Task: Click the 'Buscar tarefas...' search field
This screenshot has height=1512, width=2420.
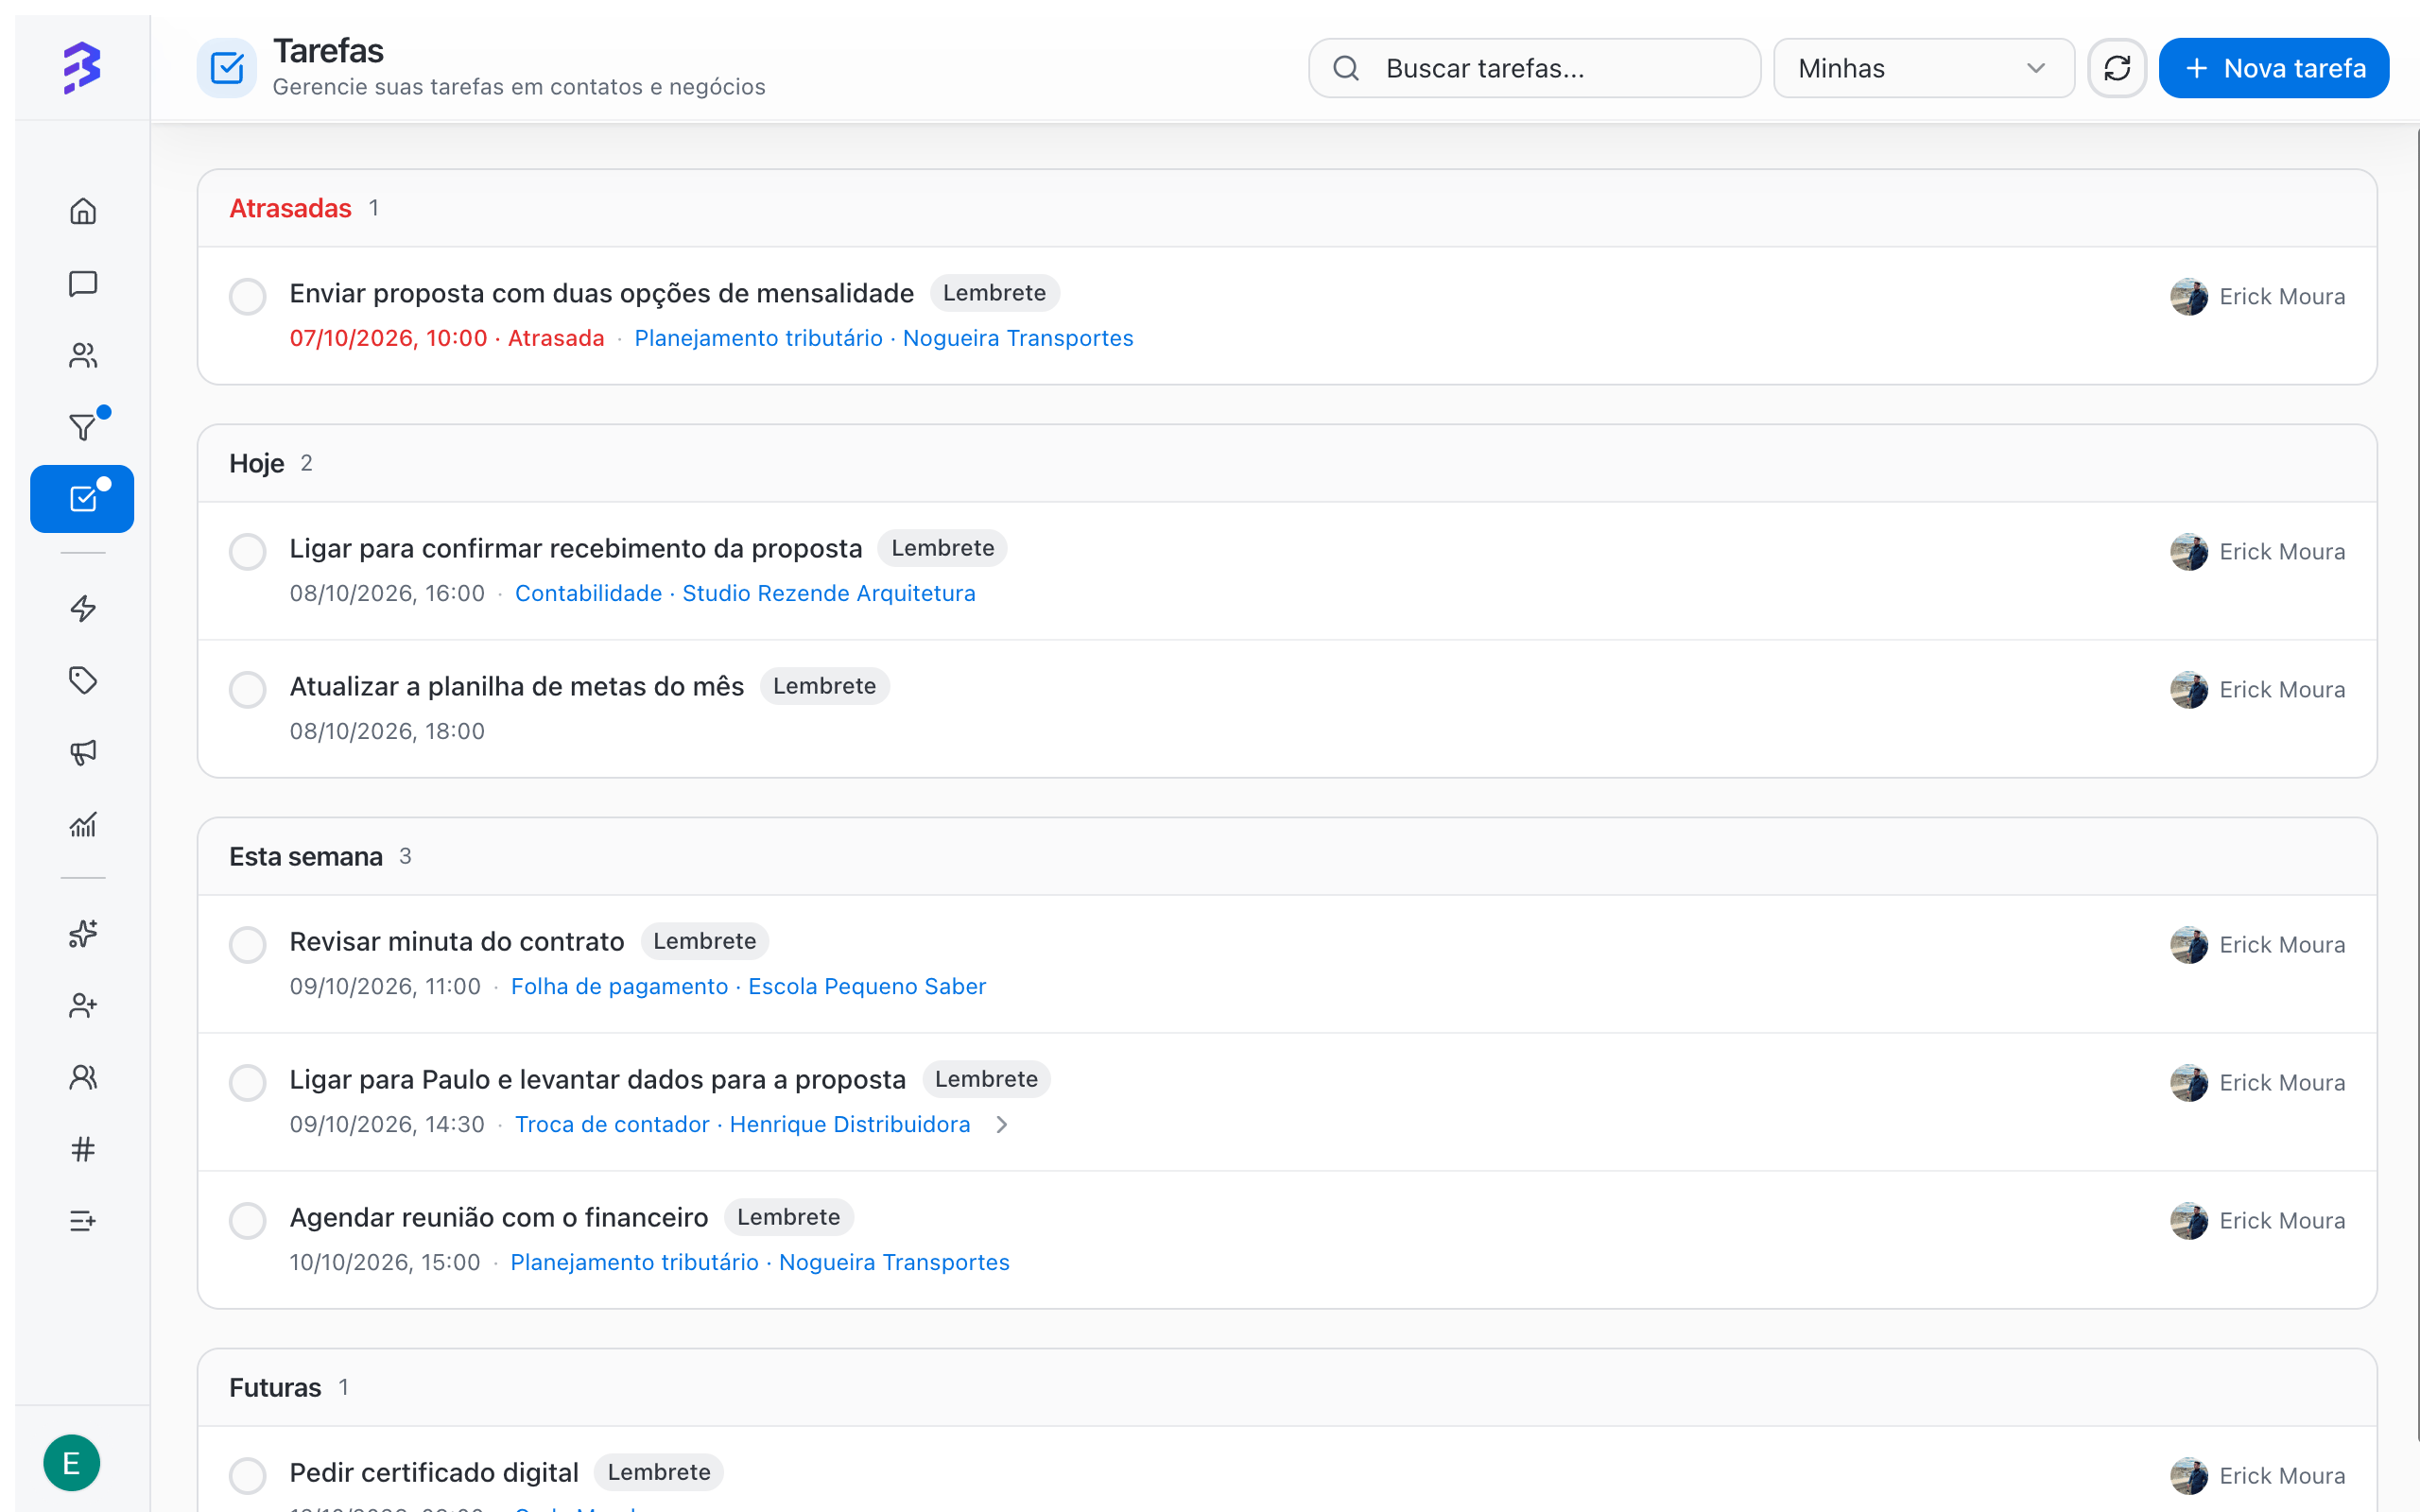Action: pyautogui.click(x=1534, y=68)
